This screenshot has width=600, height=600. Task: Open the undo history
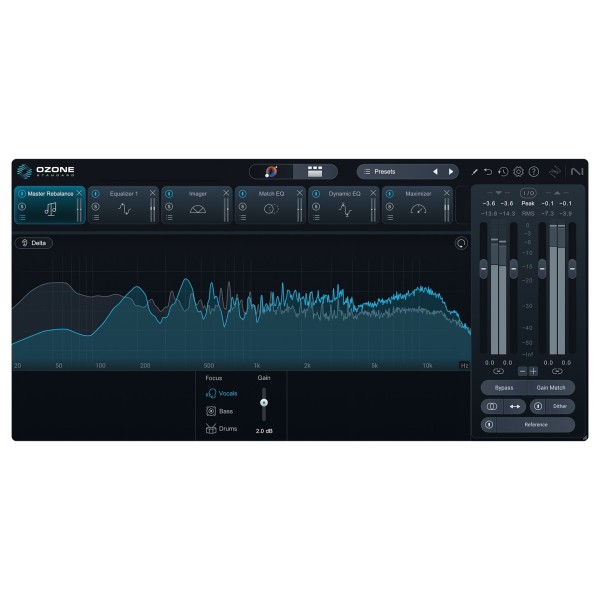tap(503, 172)
